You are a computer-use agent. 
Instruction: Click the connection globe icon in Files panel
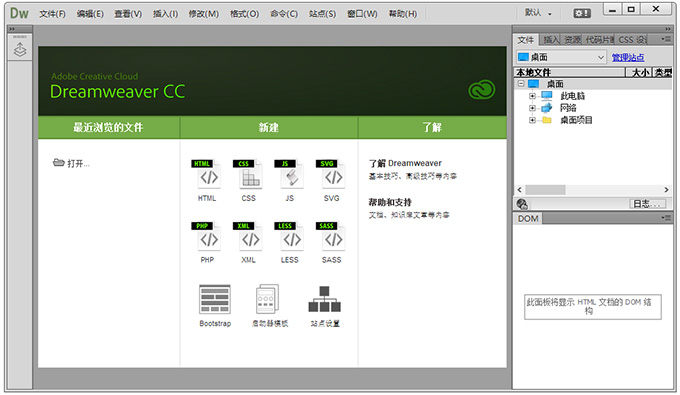[x=522, y=204]
